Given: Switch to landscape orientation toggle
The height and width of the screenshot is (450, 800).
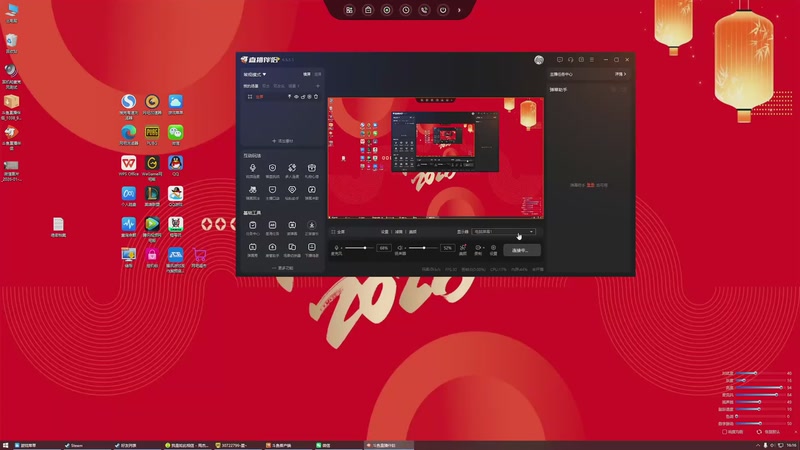Looking at the screenshot, I should tap(307, 74).
